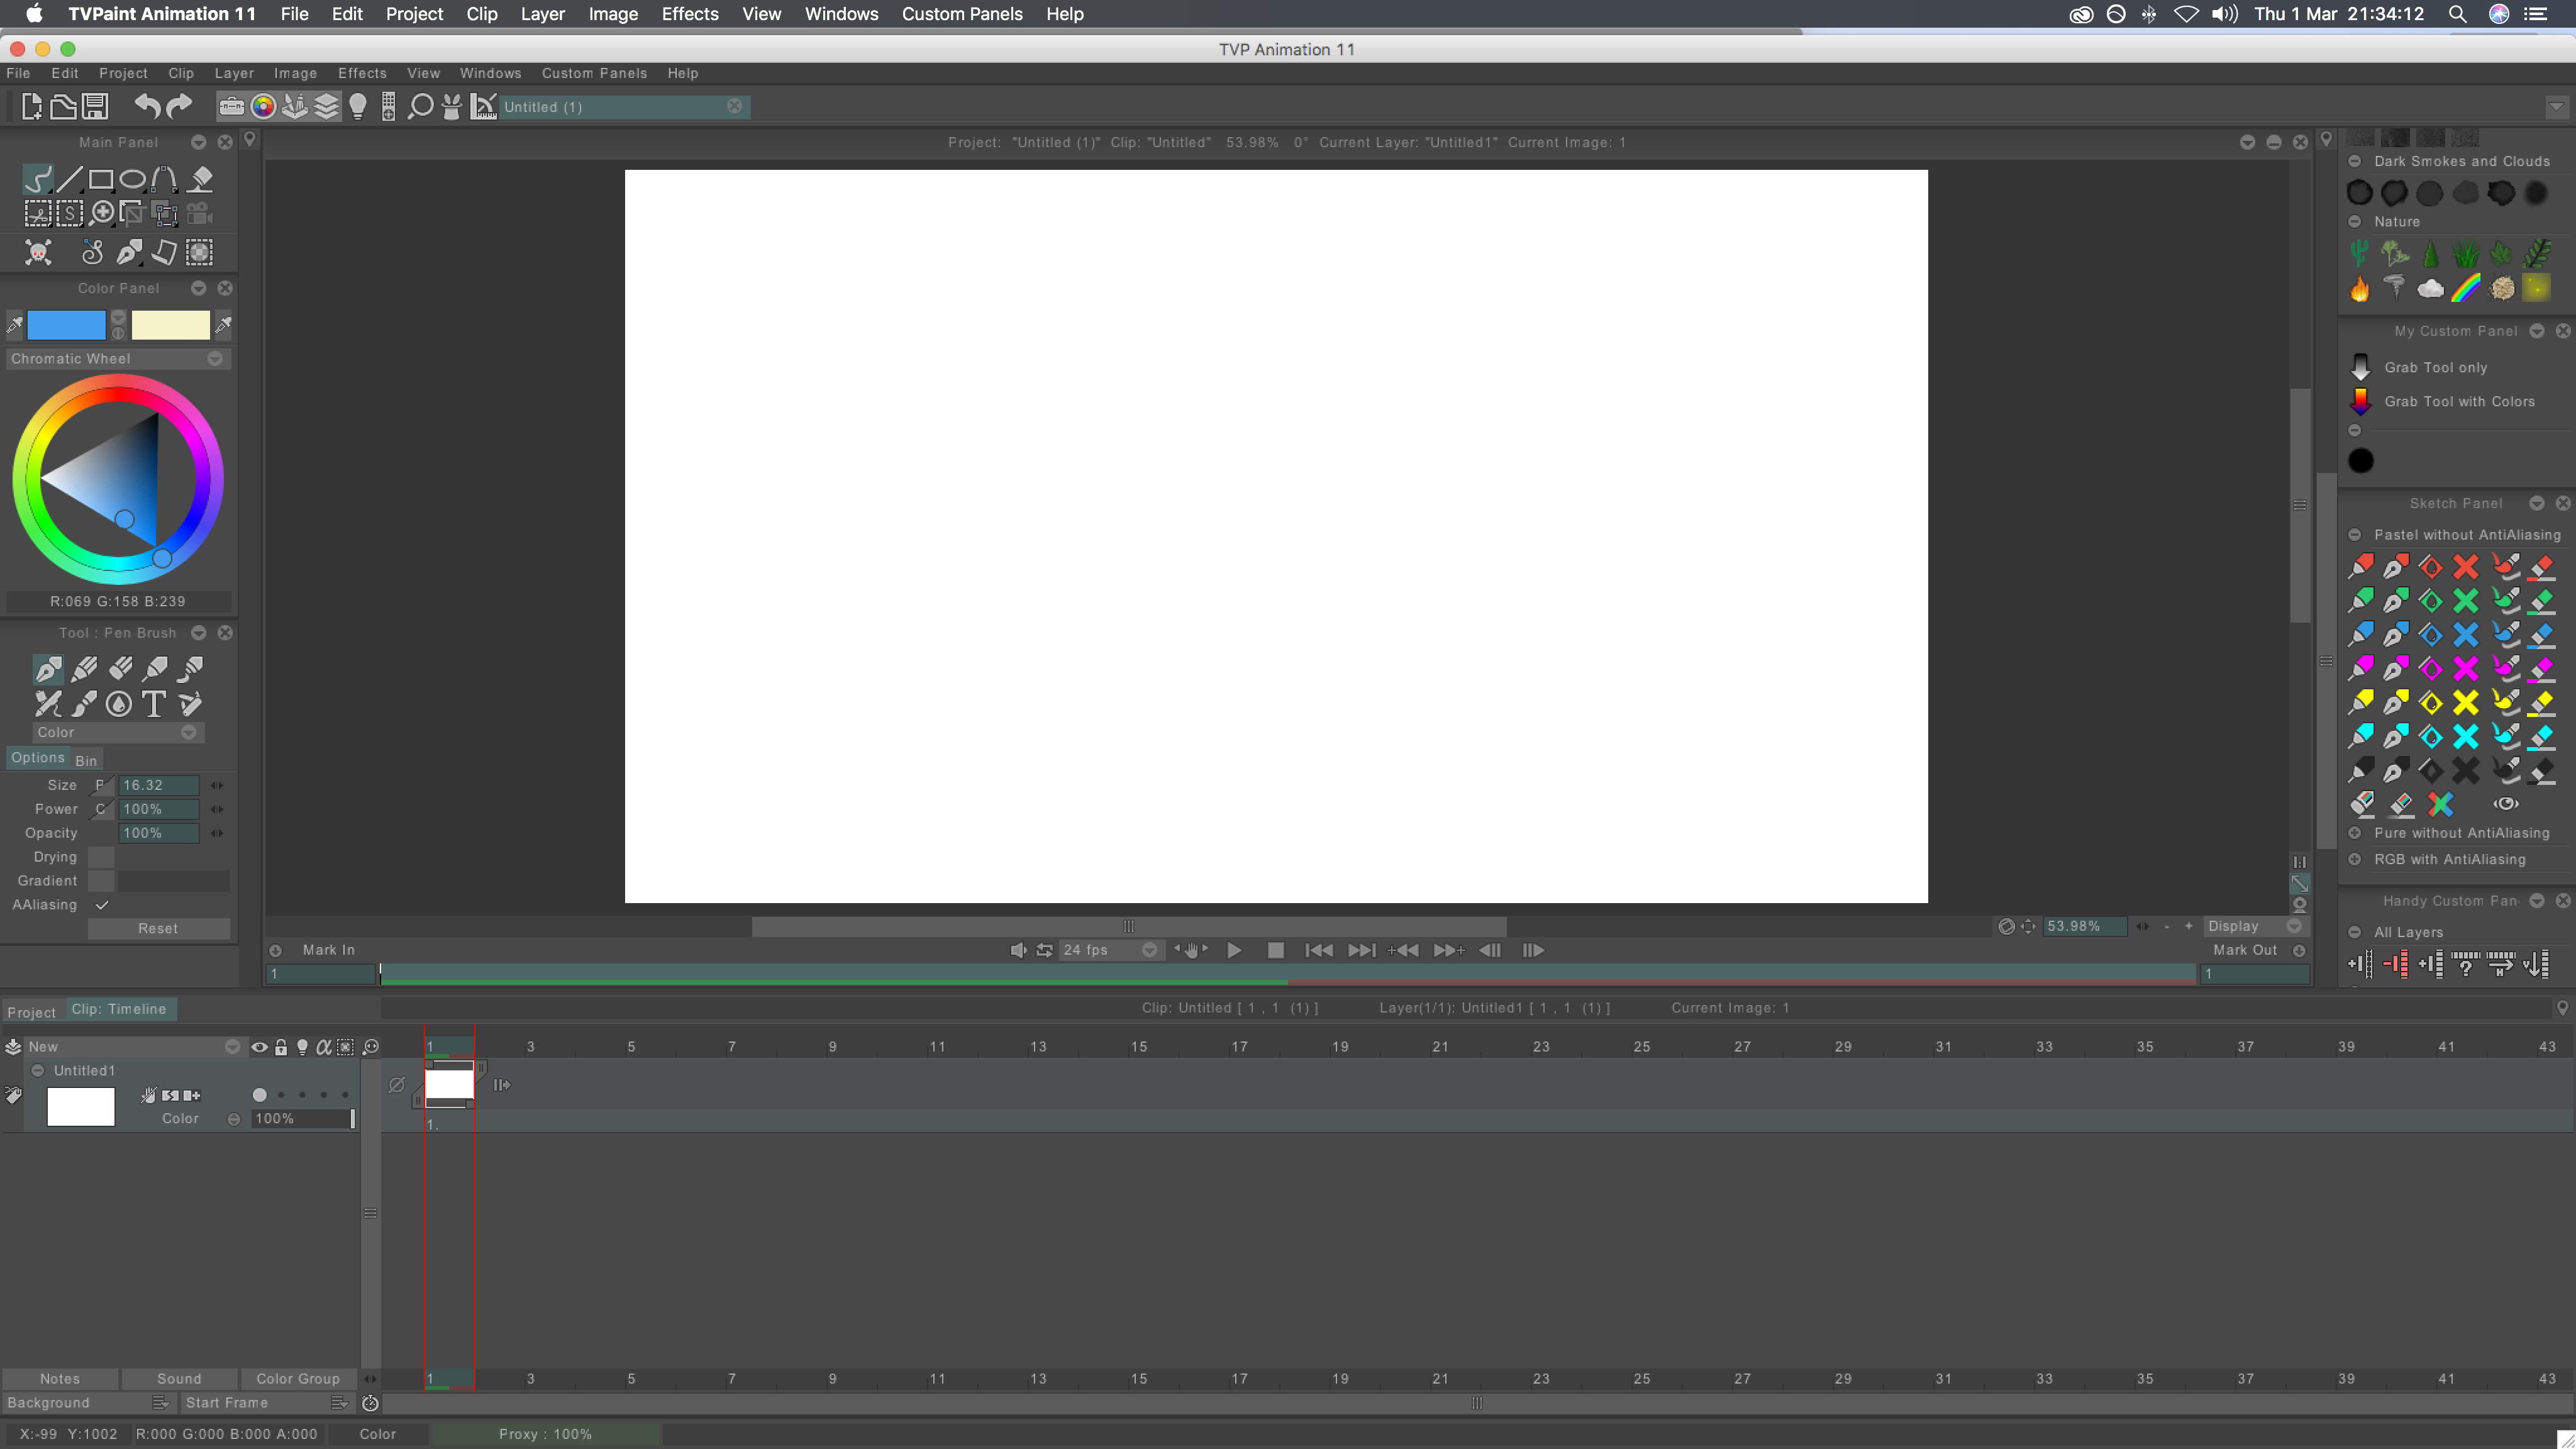Toggle layer visibility eye in timeline header

pyautogui.click(x=259, y=1047)
